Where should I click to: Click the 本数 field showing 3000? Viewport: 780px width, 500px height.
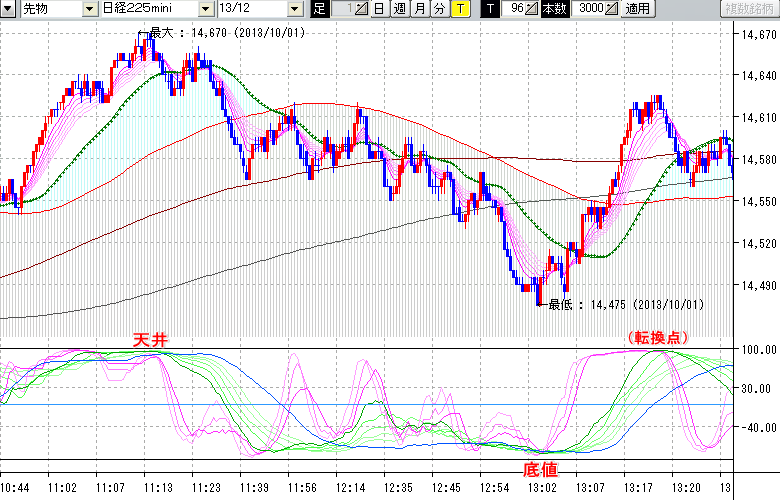(x=590, y=9)
